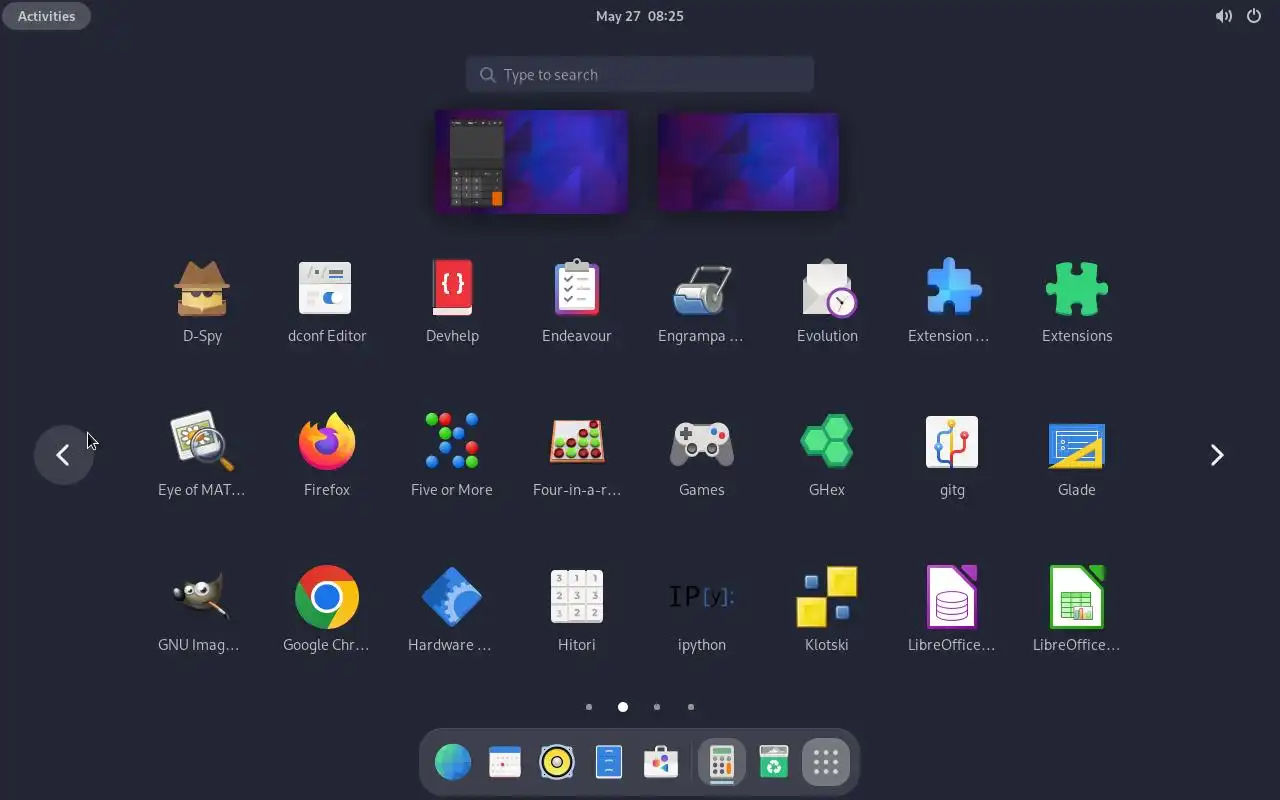The image size is (1280, 800).
Task: Switch to workspace thumbnail showing Calculator
Action: click(532, 161)
